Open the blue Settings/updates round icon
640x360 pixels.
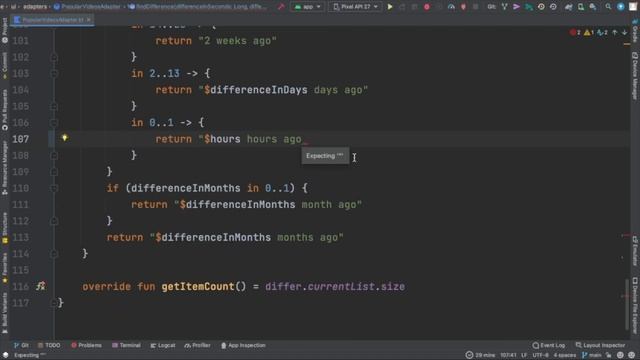click(x=620, y=7)
